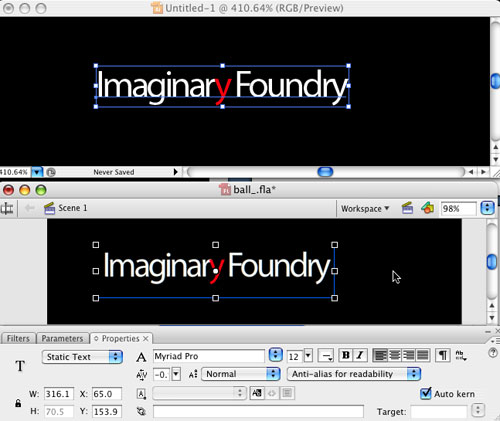The height and width of the screenshot is (421, 500).
Task: Open the Properties panel options menu
Action: pos(495,341)
